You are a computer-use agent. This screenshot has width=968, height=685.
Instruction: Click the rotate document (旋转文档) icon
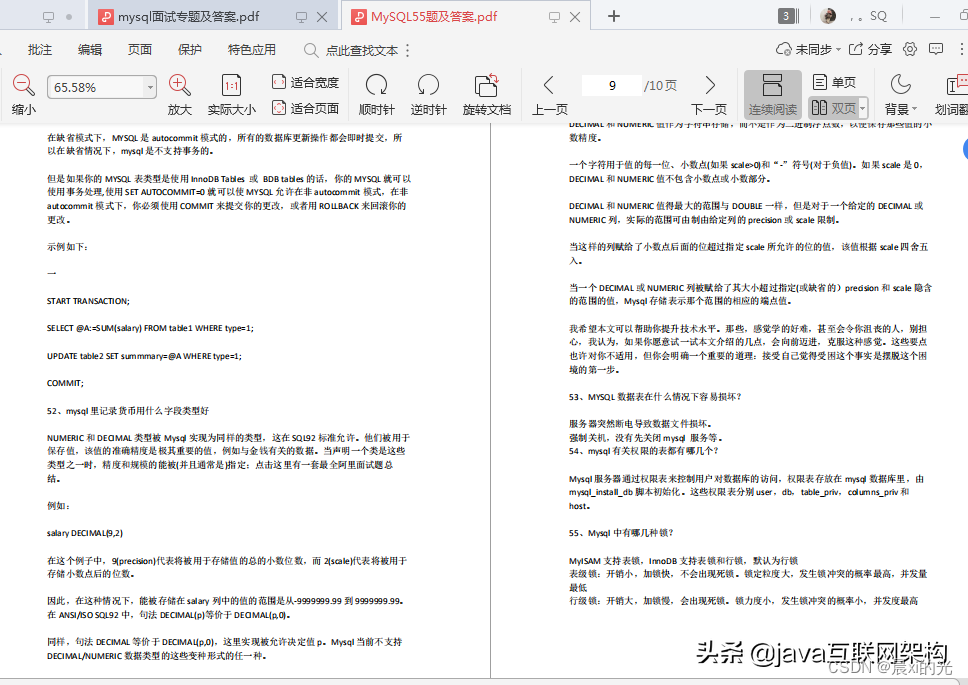pyautogui.click(x=486, y=85)
